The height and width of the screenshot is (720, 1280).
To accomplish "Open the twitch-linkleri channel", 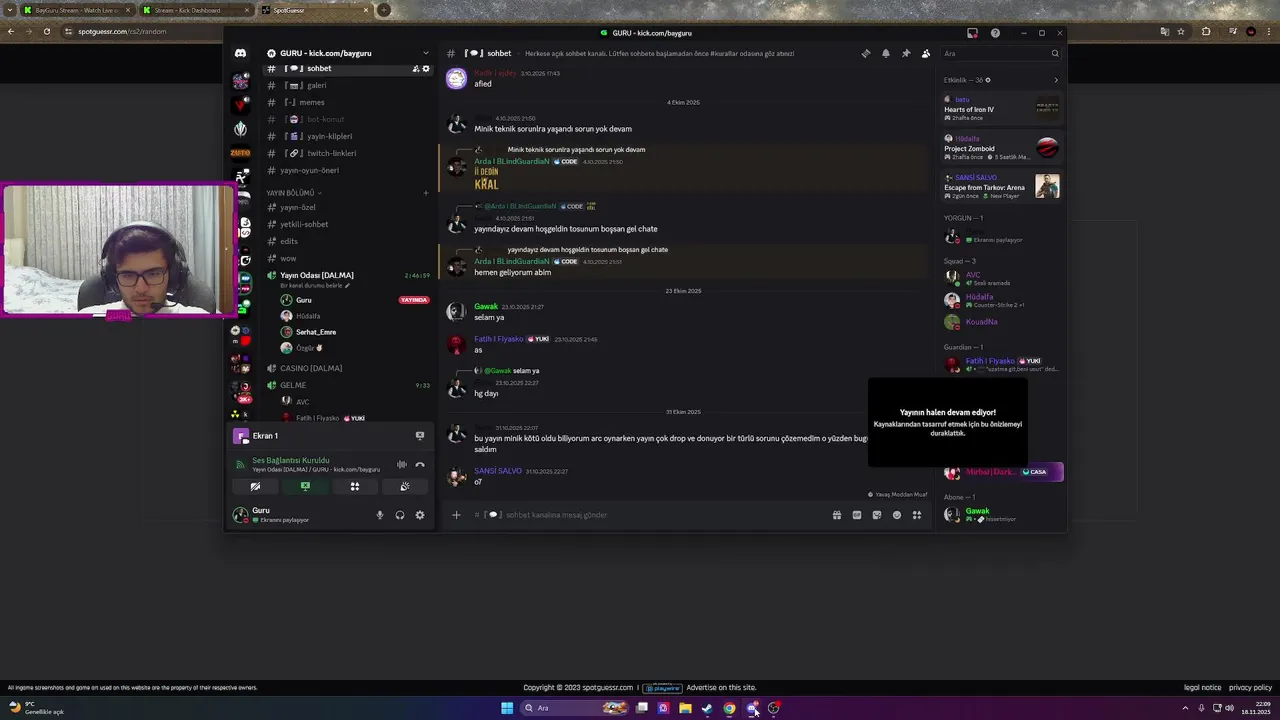I will pyautogui.click(x=347, y=153).
